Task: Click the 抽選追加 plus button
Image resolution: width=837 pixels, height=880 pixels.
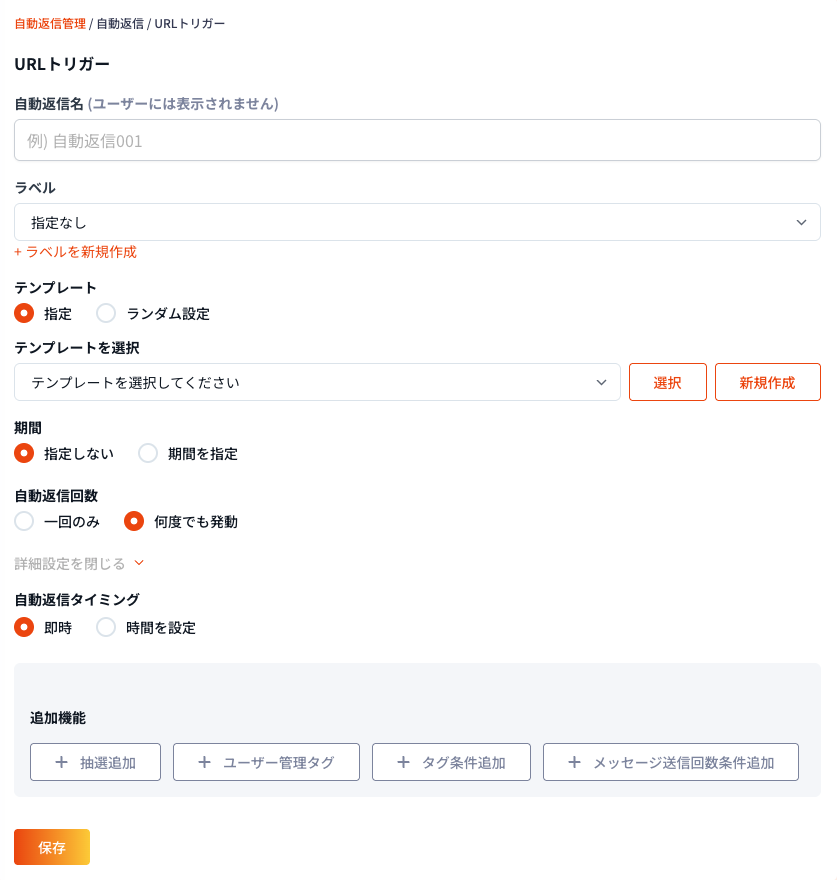Action: (x=95, y=762)
